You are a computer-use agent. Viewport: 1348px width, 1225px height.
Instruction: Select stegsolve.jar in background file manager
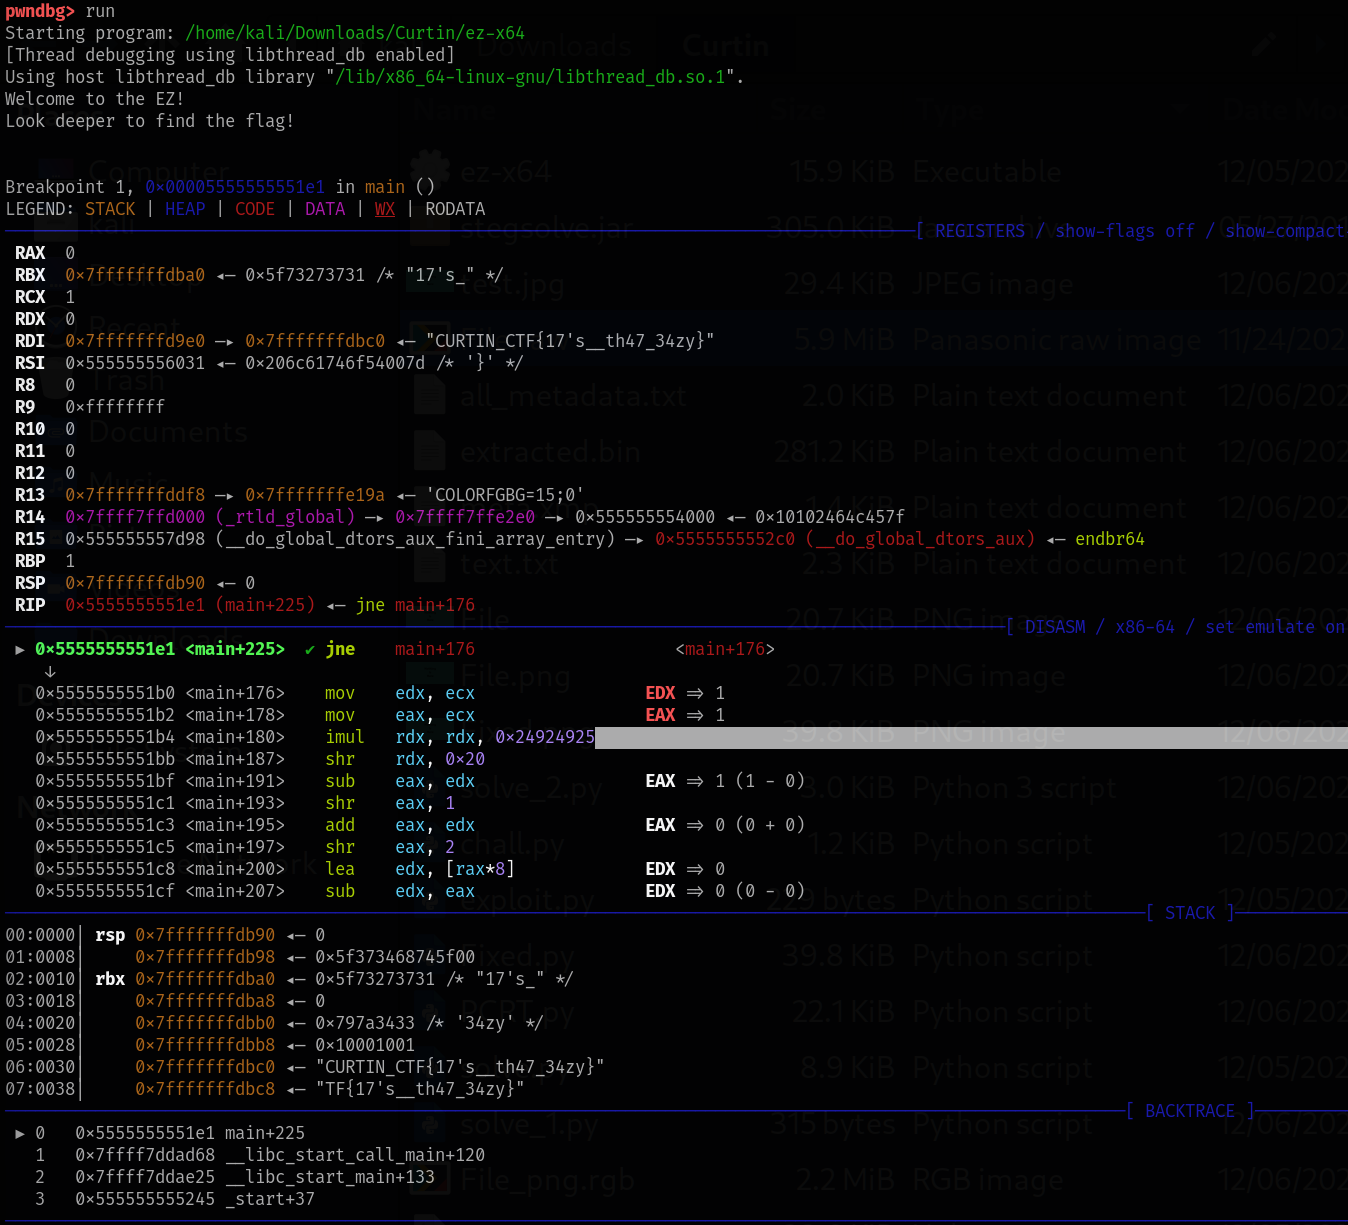tap(546, 229)
